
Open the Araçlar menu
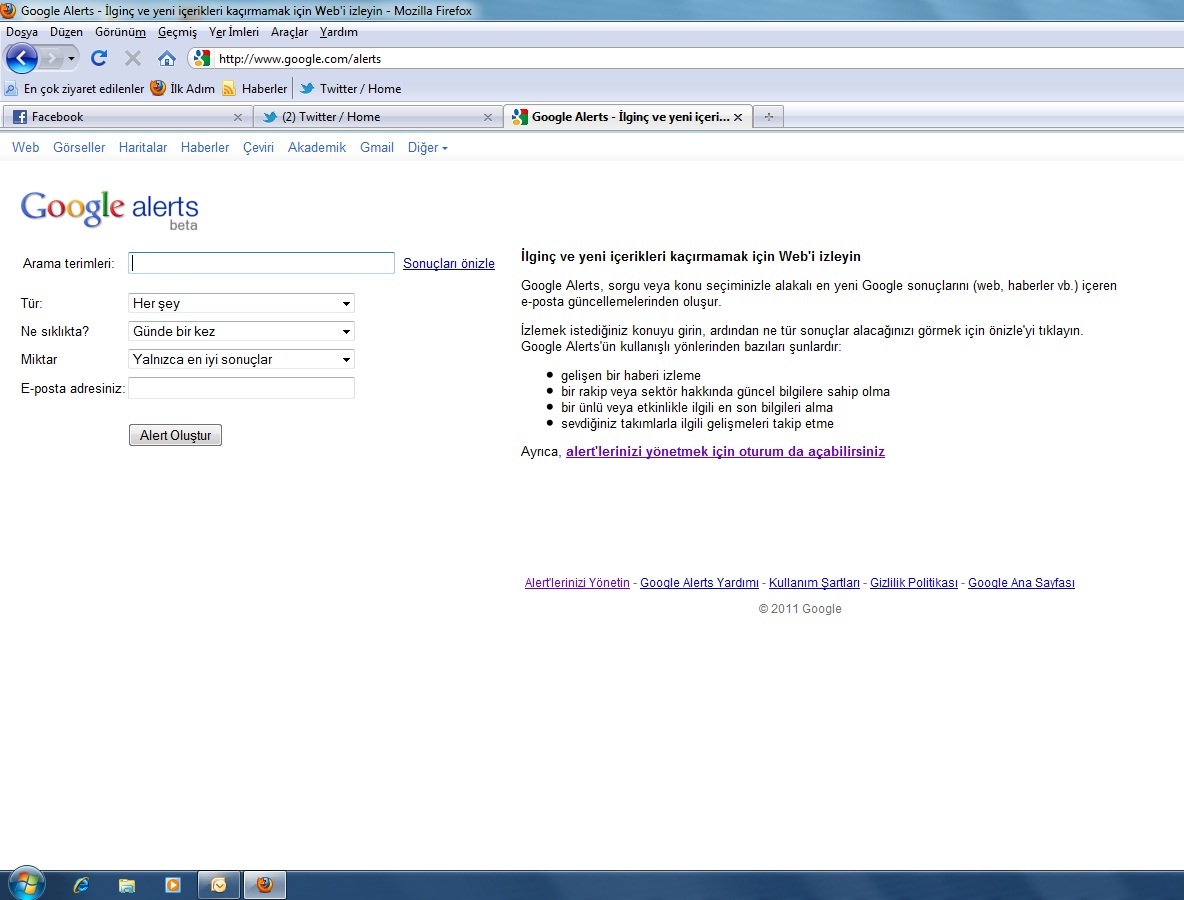(289, 32)
